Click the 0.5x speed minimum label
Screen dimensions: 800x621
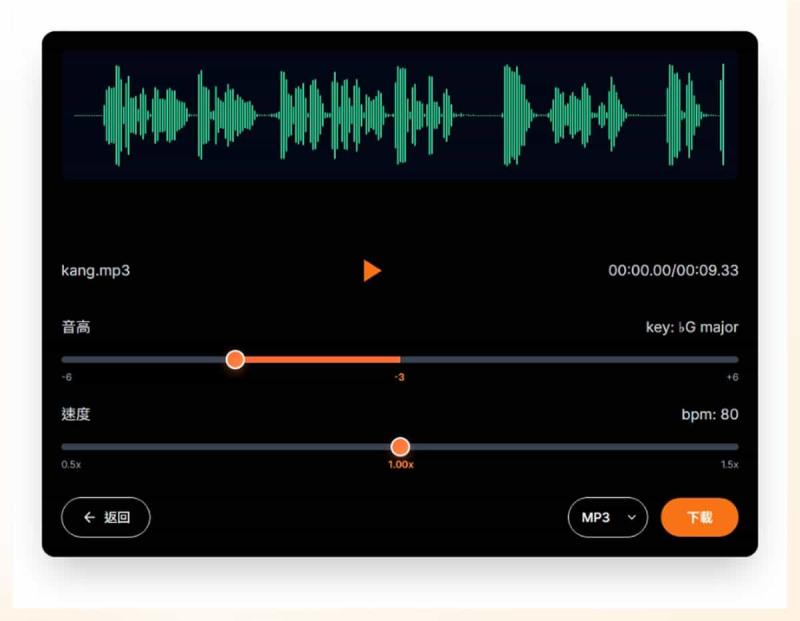[x=71, y=464]
